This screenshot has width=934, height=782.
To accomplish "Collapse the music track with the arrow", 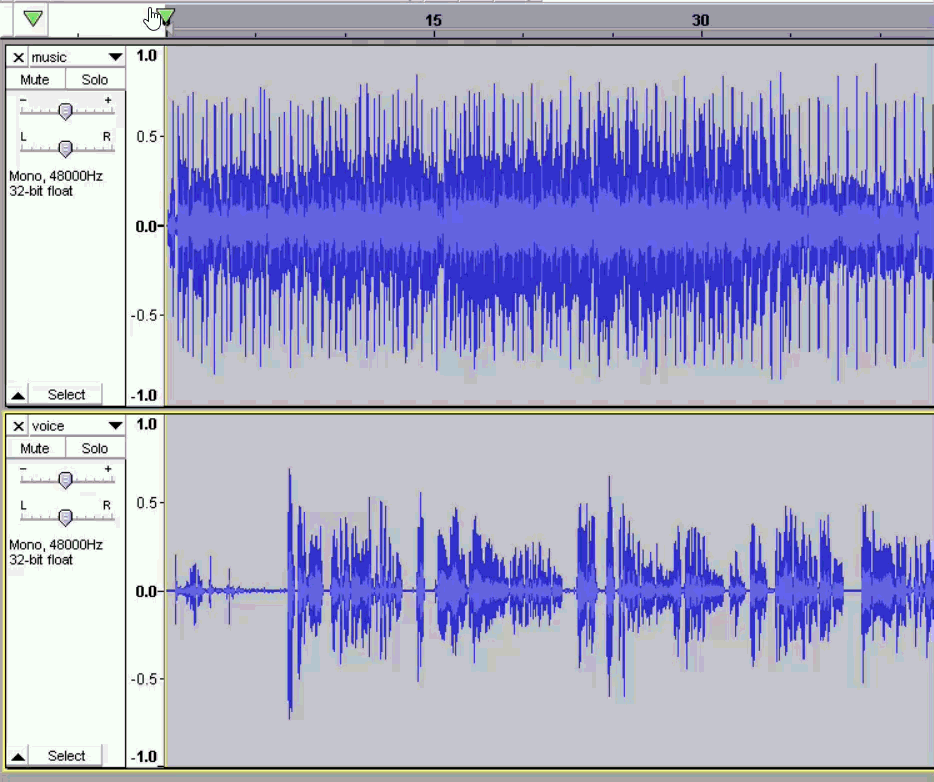I will [x=18, y=395].
